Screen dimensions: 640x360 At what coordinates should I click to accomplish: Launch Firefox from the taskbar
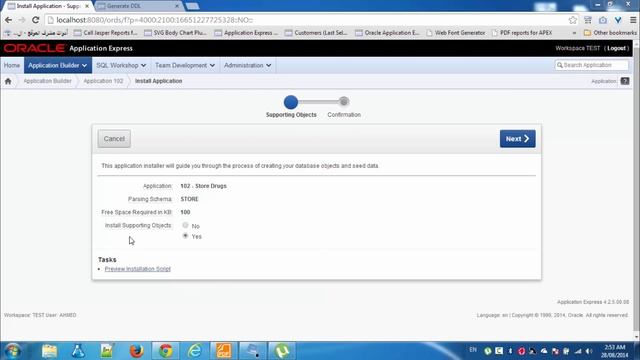click(x=136, y=351)
